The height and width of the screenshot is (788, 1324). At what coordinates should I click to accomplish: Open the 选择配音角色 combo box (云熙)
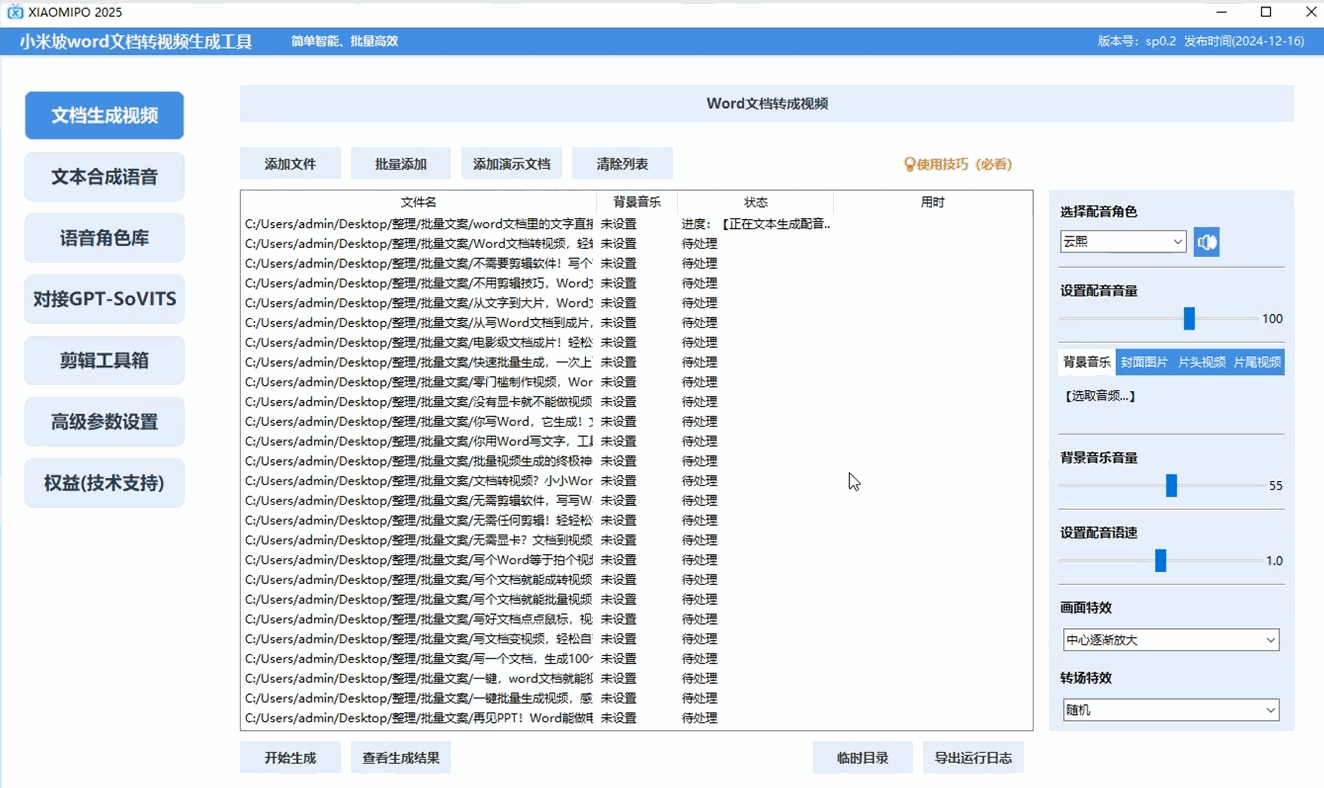click(1123, 242)
